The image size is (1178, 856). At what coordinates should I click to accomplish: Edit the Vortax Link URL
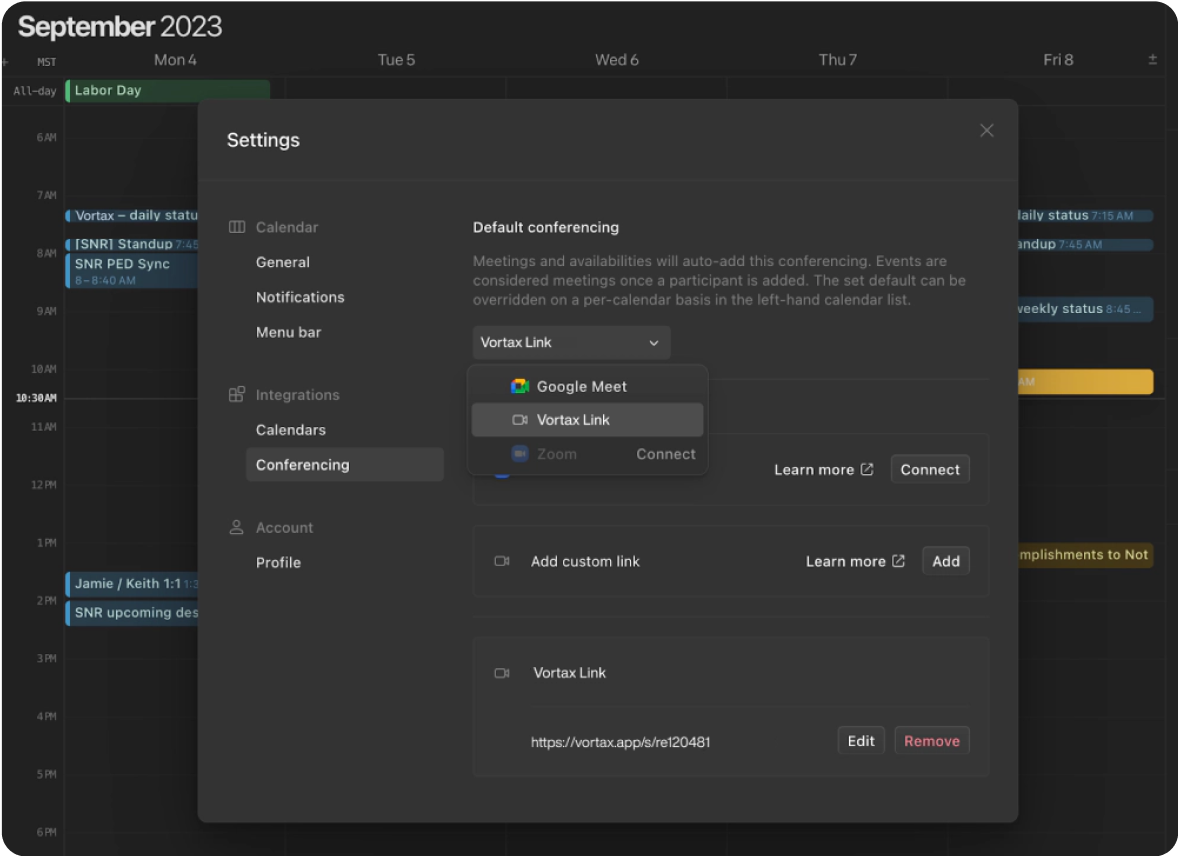860,741
